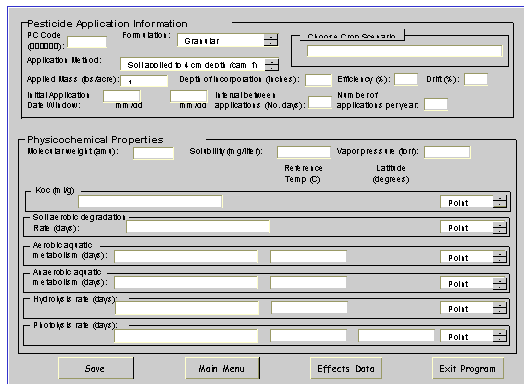Click the first Date Window mm/dd field

[122, 96]
